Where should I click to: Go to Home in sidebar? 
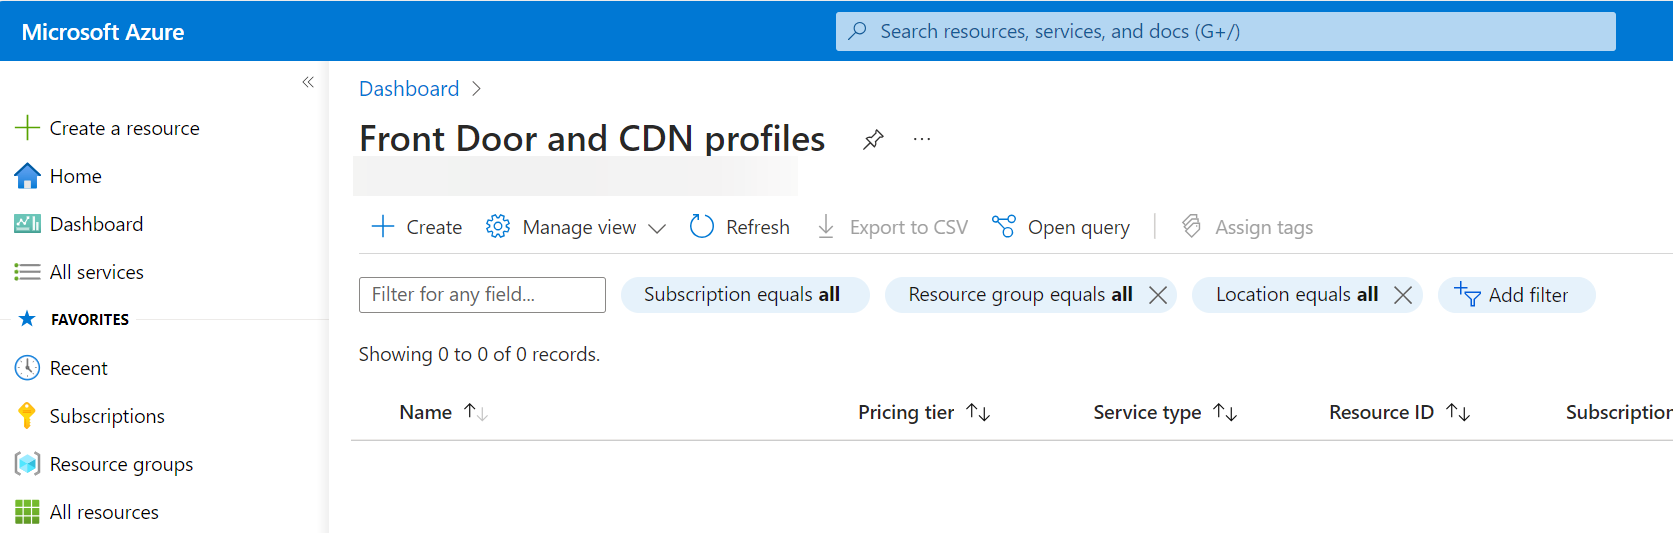(76, 176)
